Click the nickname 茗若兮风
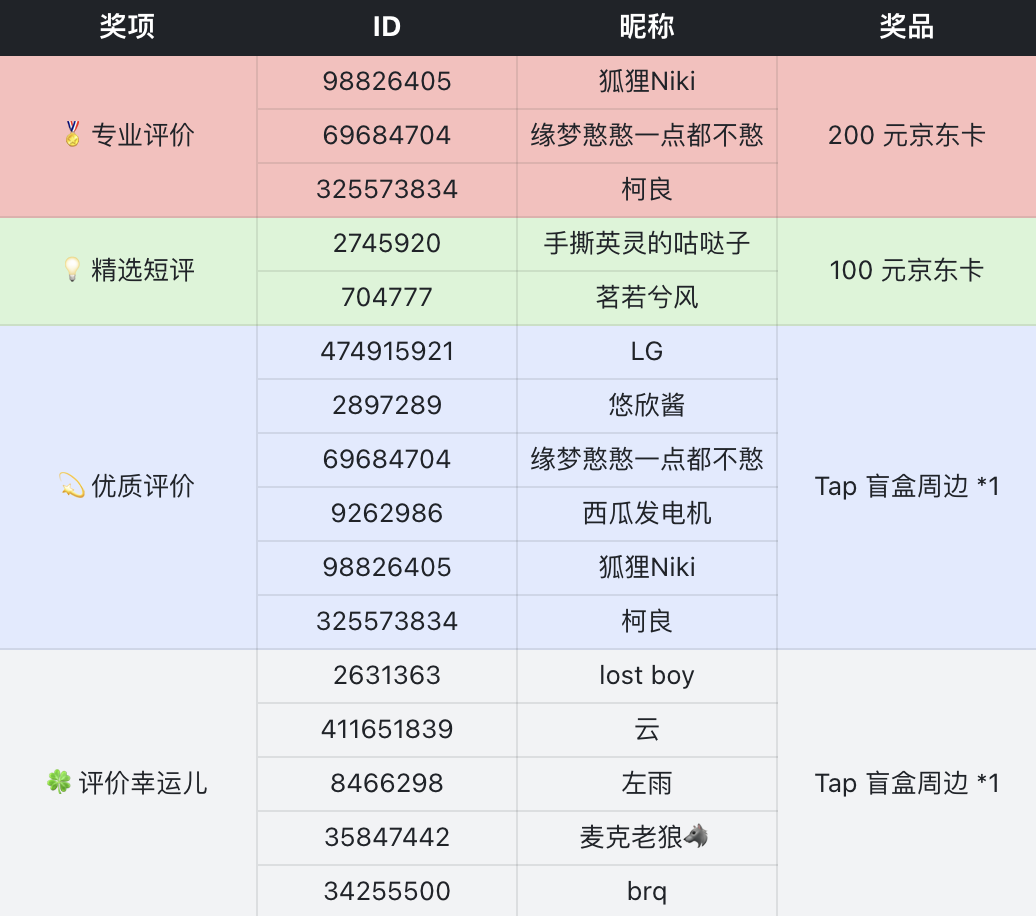The height and width of the screenshot is (916, 1036). pyautogui.click(x=646, y=297)
